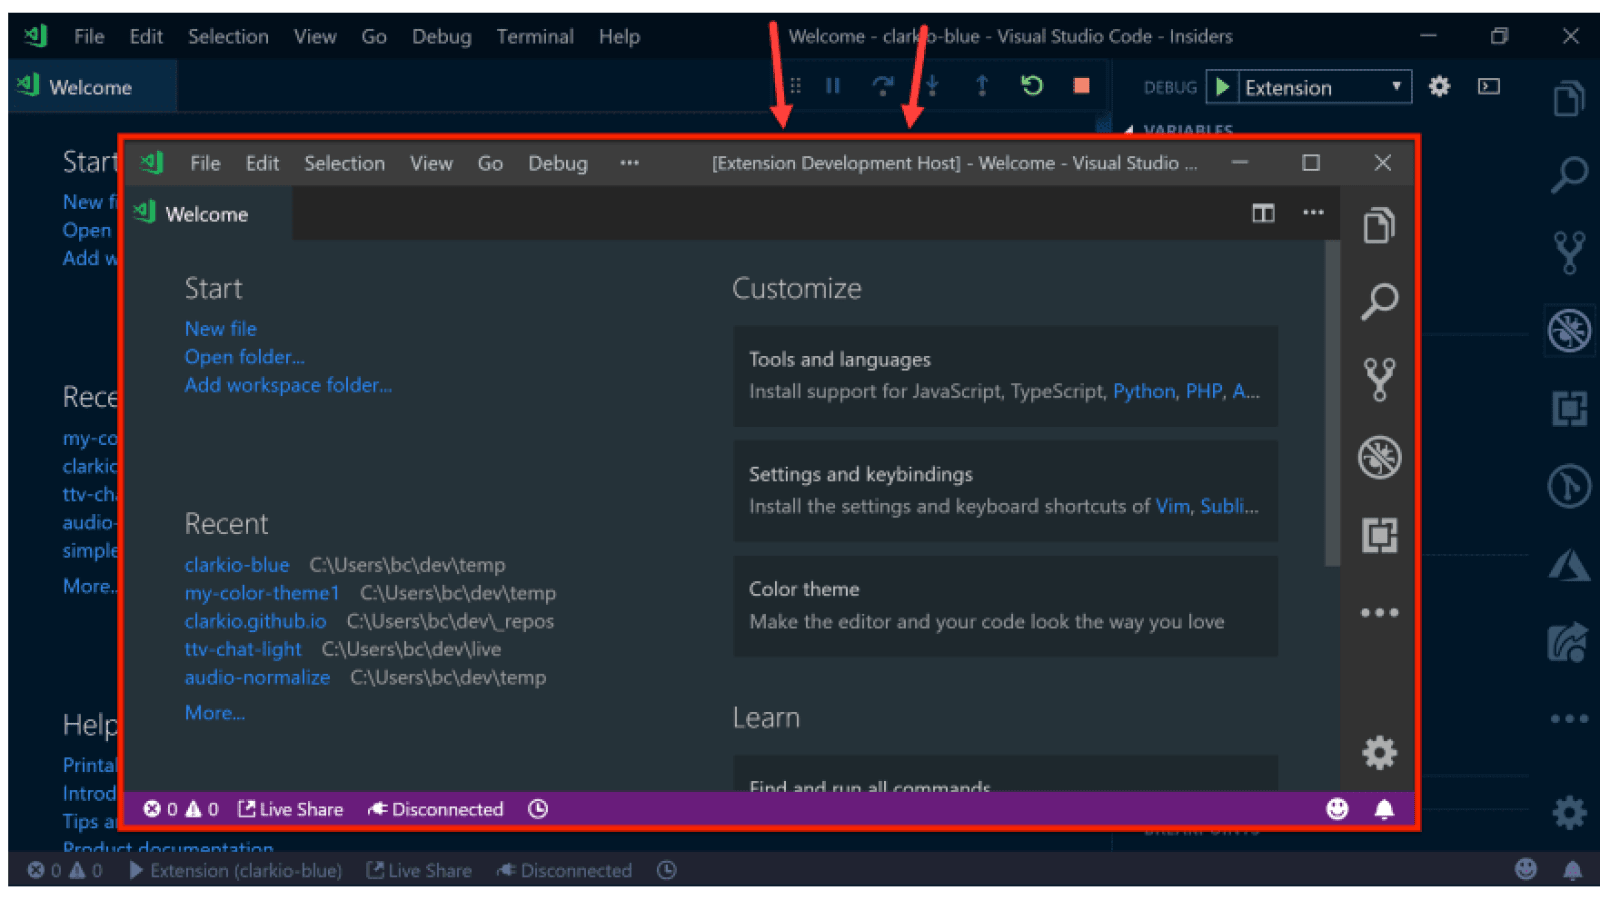Click split editor icon in Host window
Screen dimensions: 1600x900
pyautogui.click(x=1263, y=213)
